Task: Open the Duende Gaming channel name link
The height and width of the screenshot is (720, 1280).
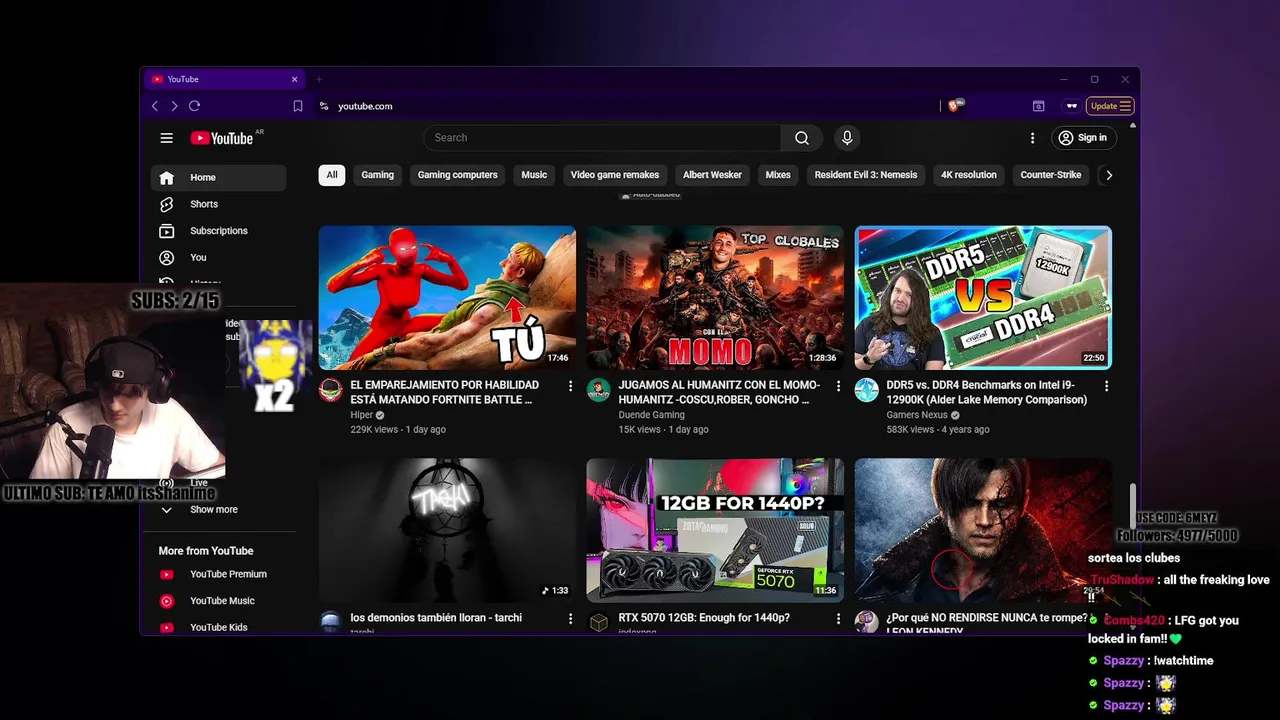Action: pyautogui.click(x=652, y=415)
